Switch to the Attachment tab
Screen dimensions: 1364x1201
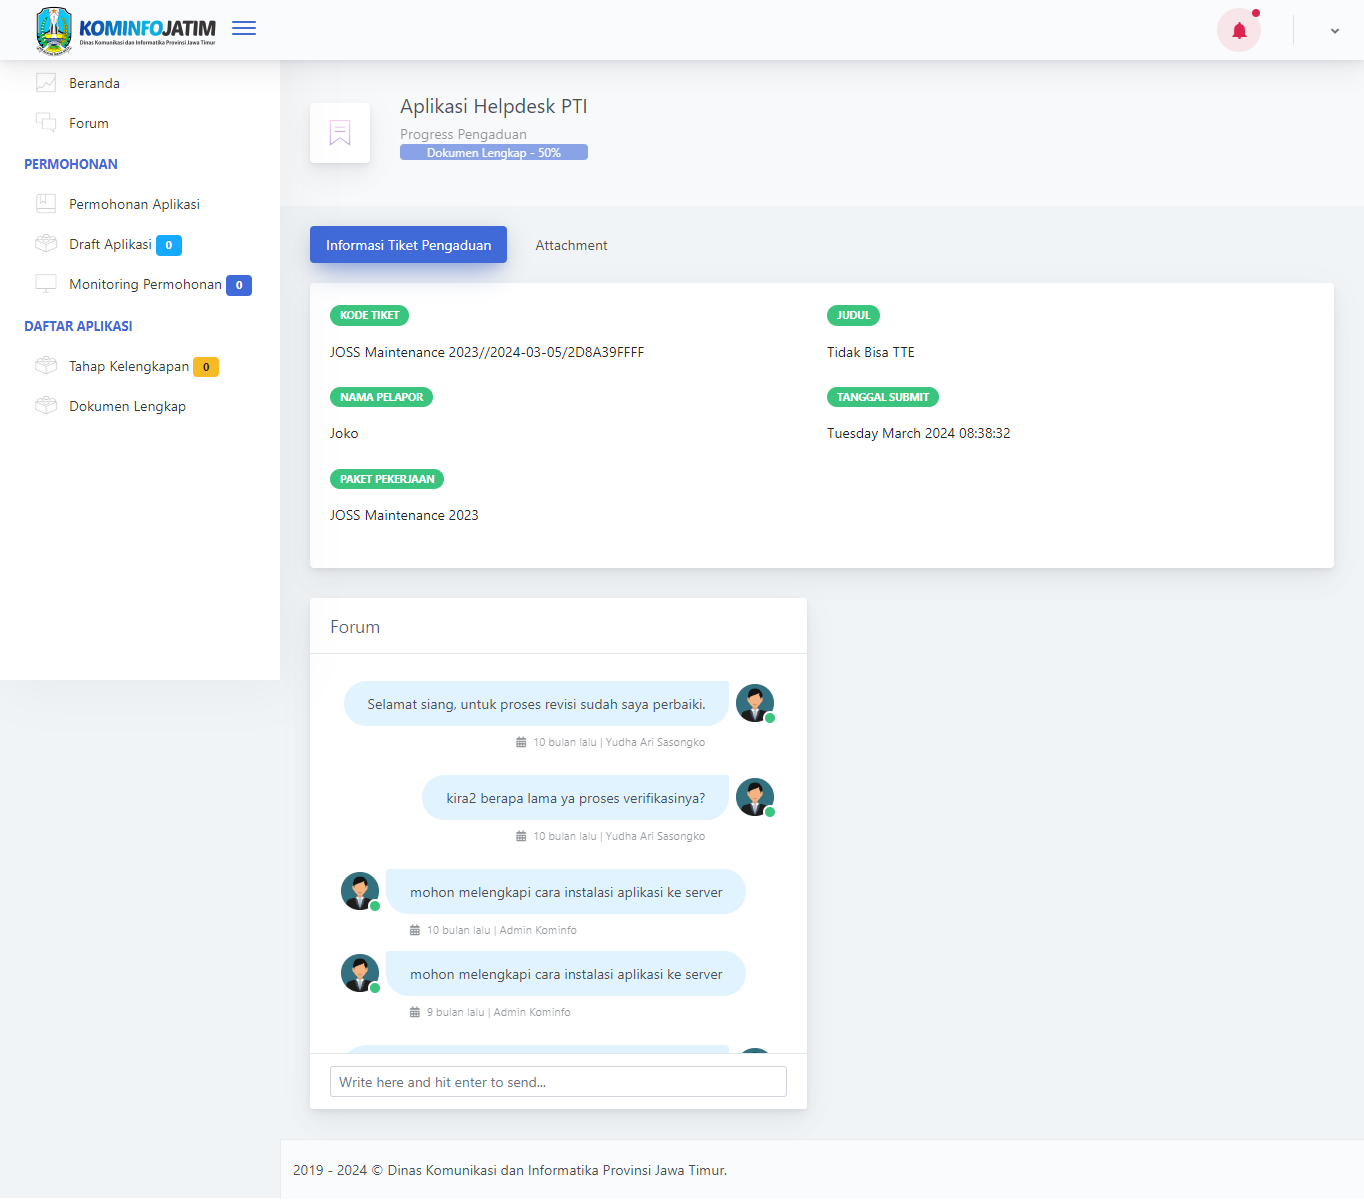click(x=571, y=245)
